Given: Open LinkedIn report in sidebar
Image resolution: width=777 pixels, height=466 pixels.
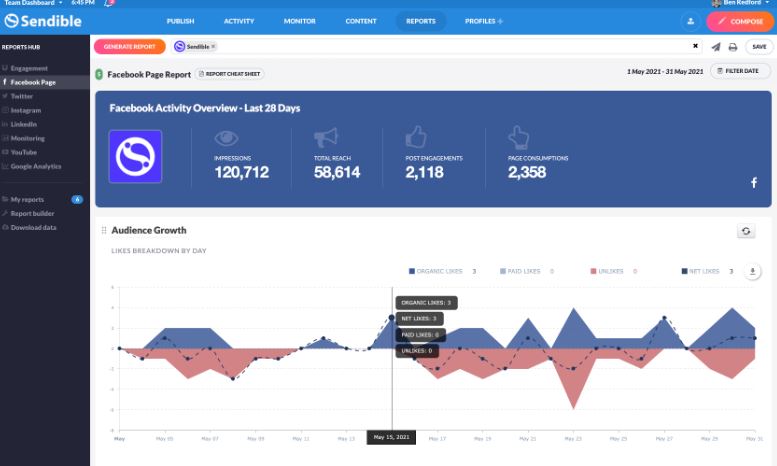Looking at the screenshot, I should (23, 124).
